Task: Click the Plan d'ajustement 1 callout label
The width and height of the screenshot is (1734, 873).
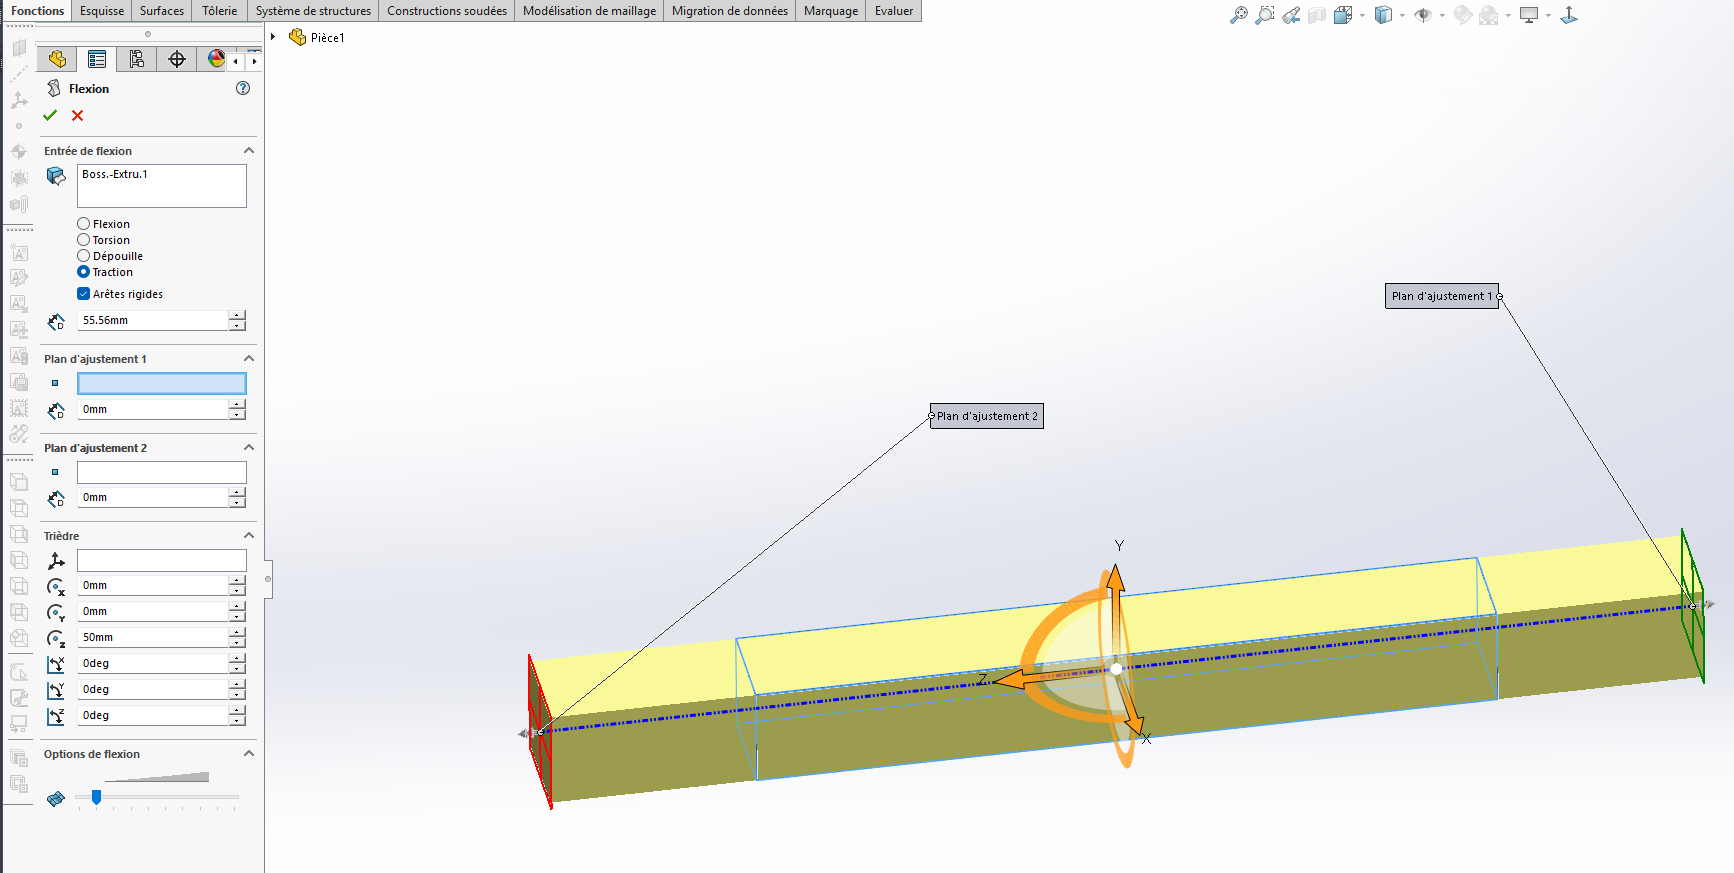Action: click(1441, 296)
